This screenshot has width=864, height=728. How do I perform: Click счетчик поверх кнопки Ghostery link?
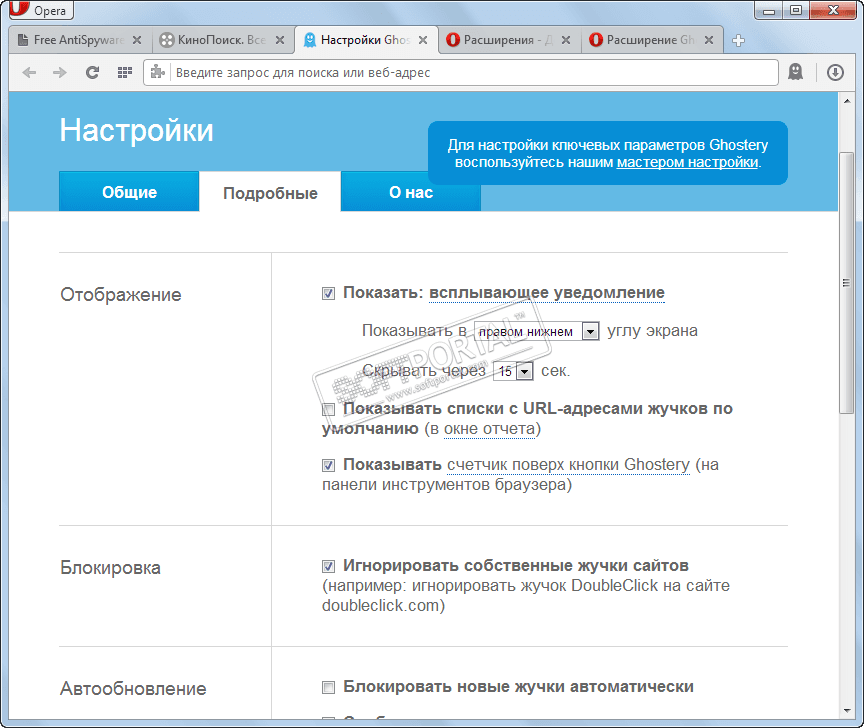[x=568, y=465]
